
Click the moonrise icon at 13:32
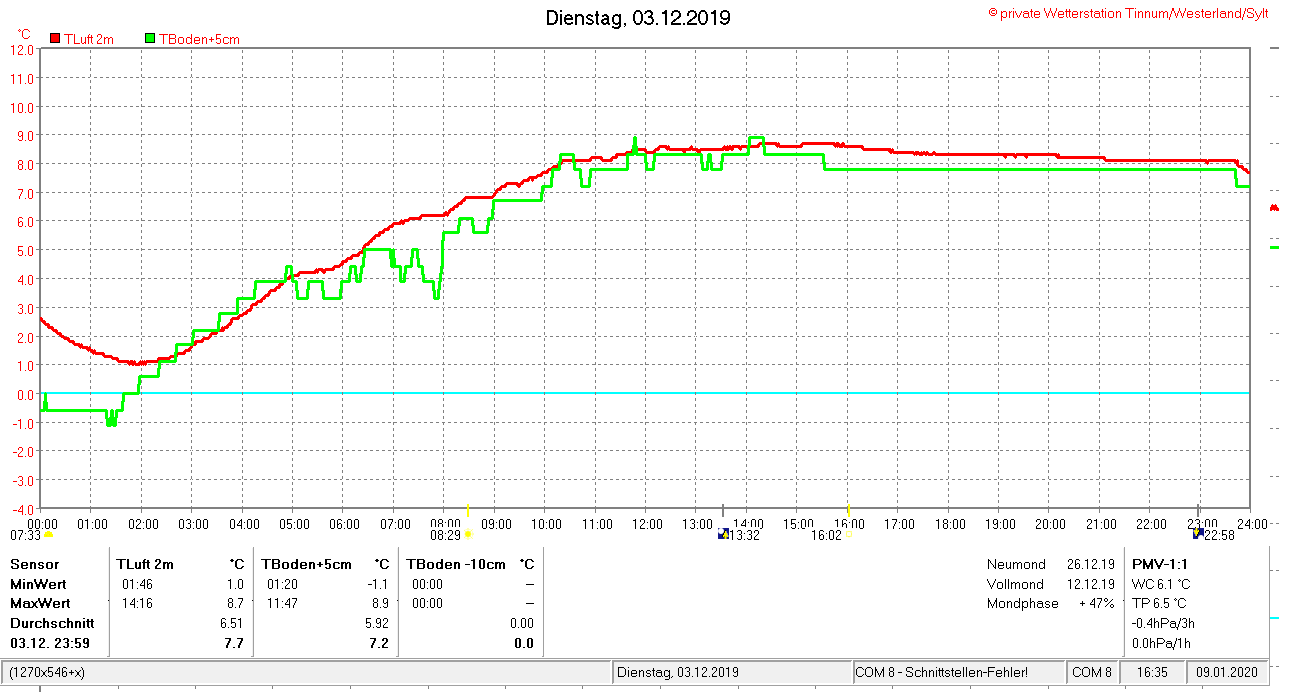click(x=723, y=534)
